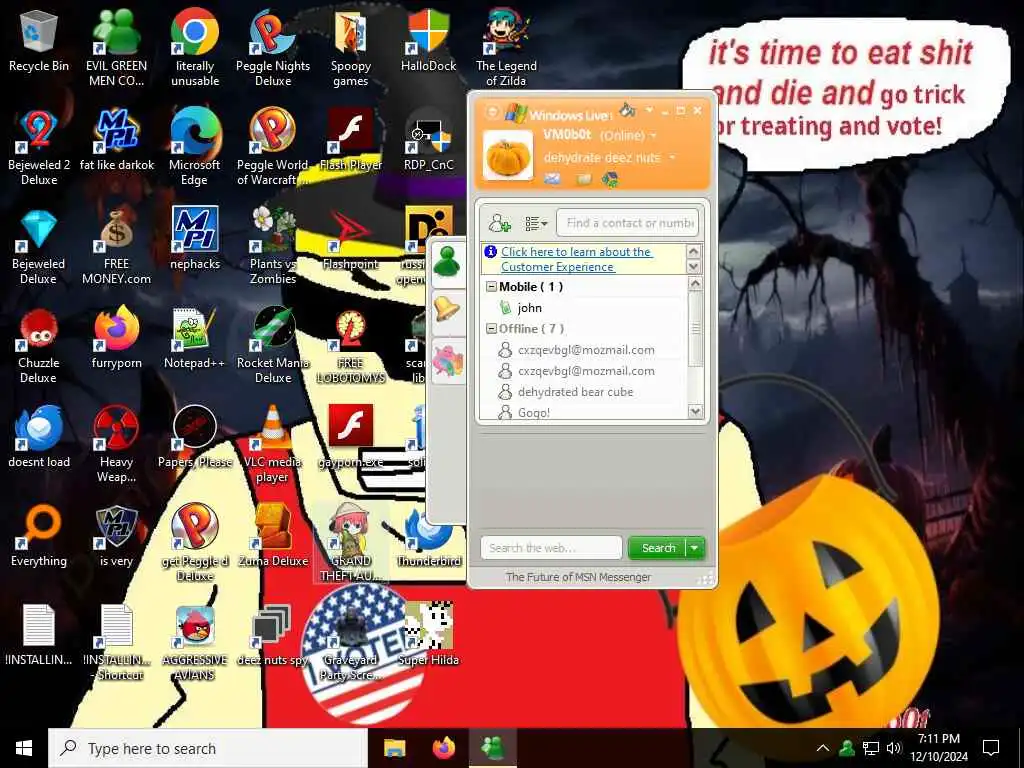Collapse the Offline contact group

coord(491,328)
